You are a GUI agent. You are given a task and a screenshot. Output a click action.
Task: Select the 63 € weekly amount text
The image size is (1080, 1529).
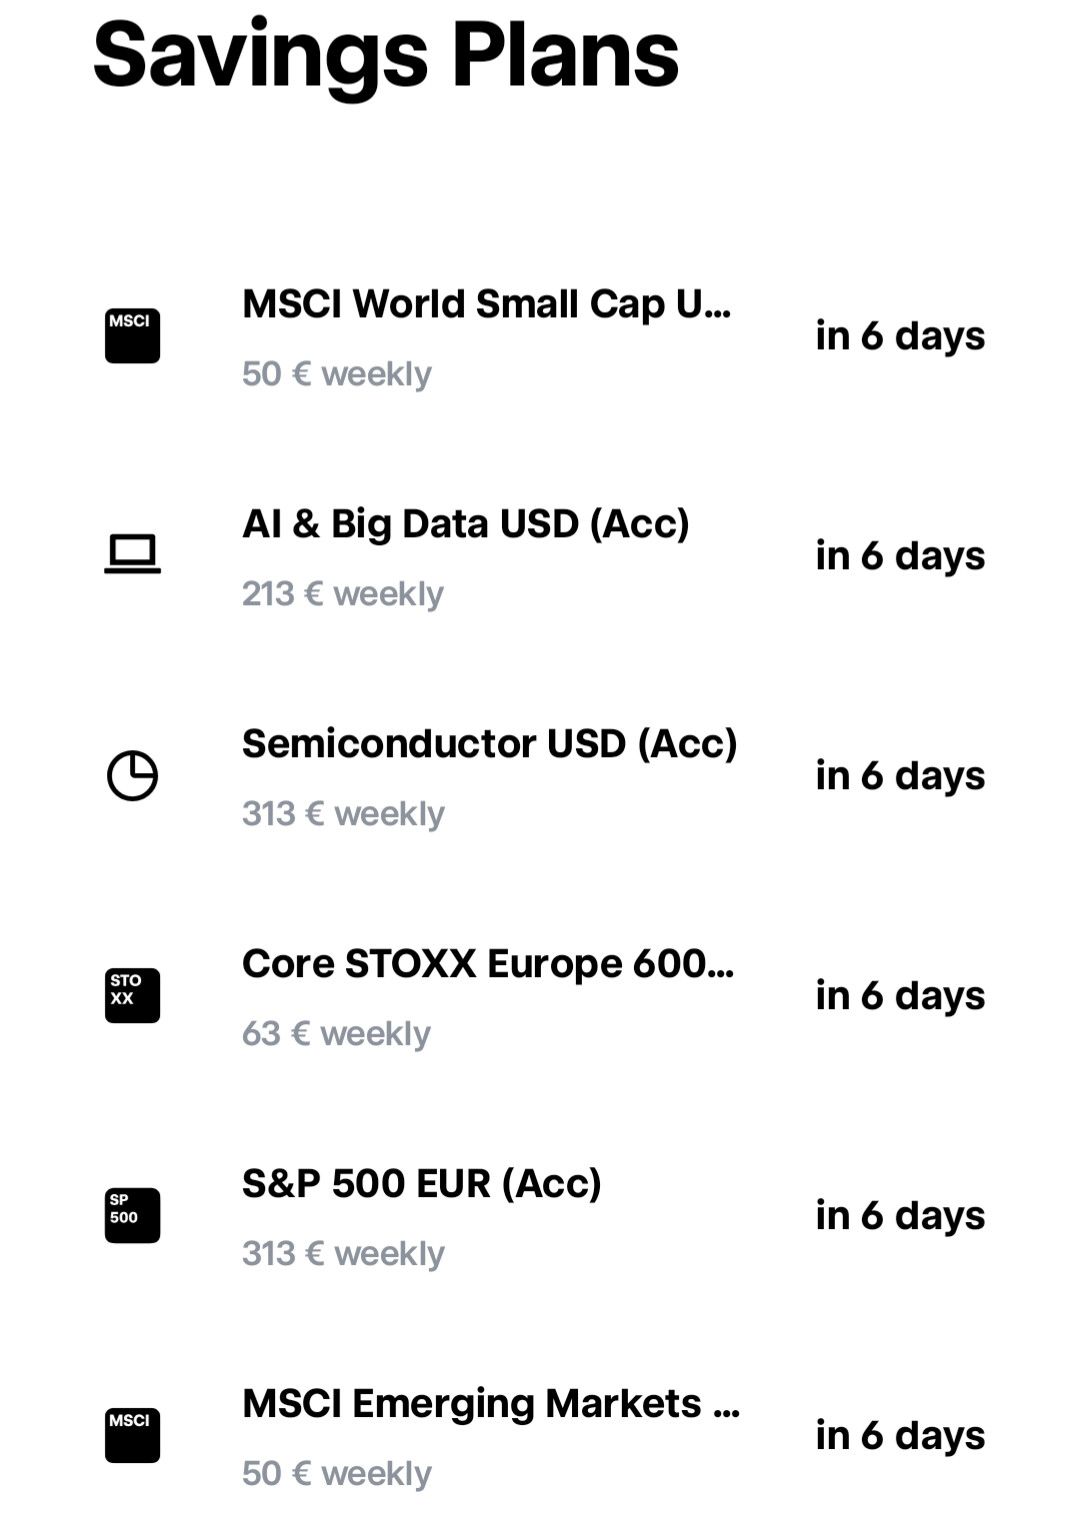point(336,1034)
